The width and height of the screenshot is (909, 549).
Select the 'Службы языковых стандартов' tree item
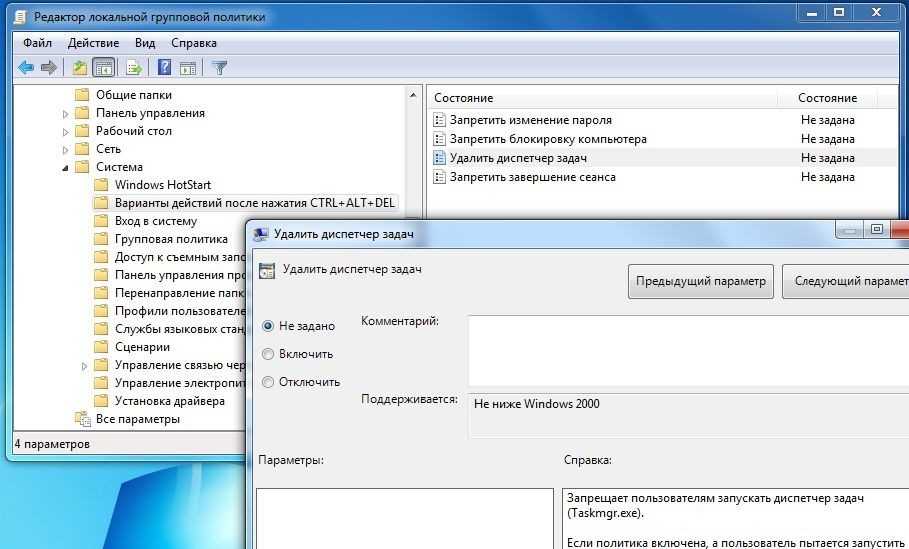click(180, 329)
